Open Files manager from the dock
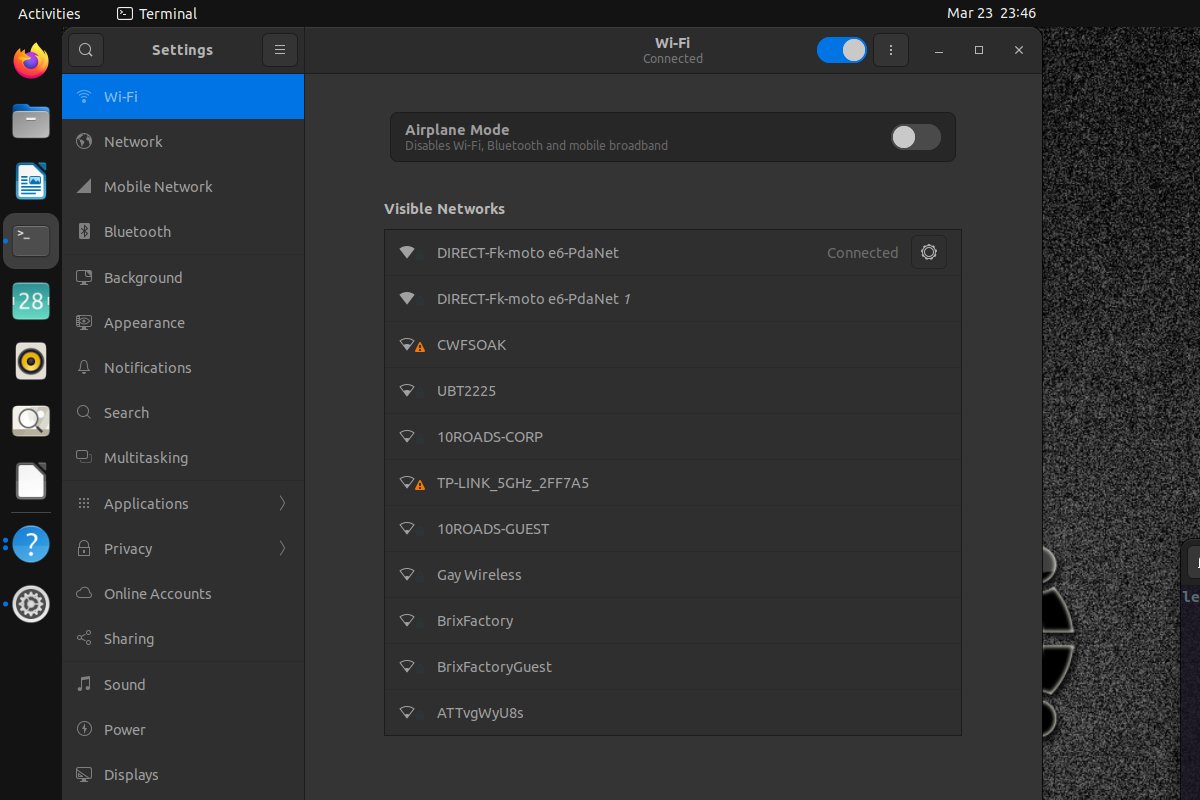The height and width of the screenshot is (800, 1200). [x=31, y=122]
